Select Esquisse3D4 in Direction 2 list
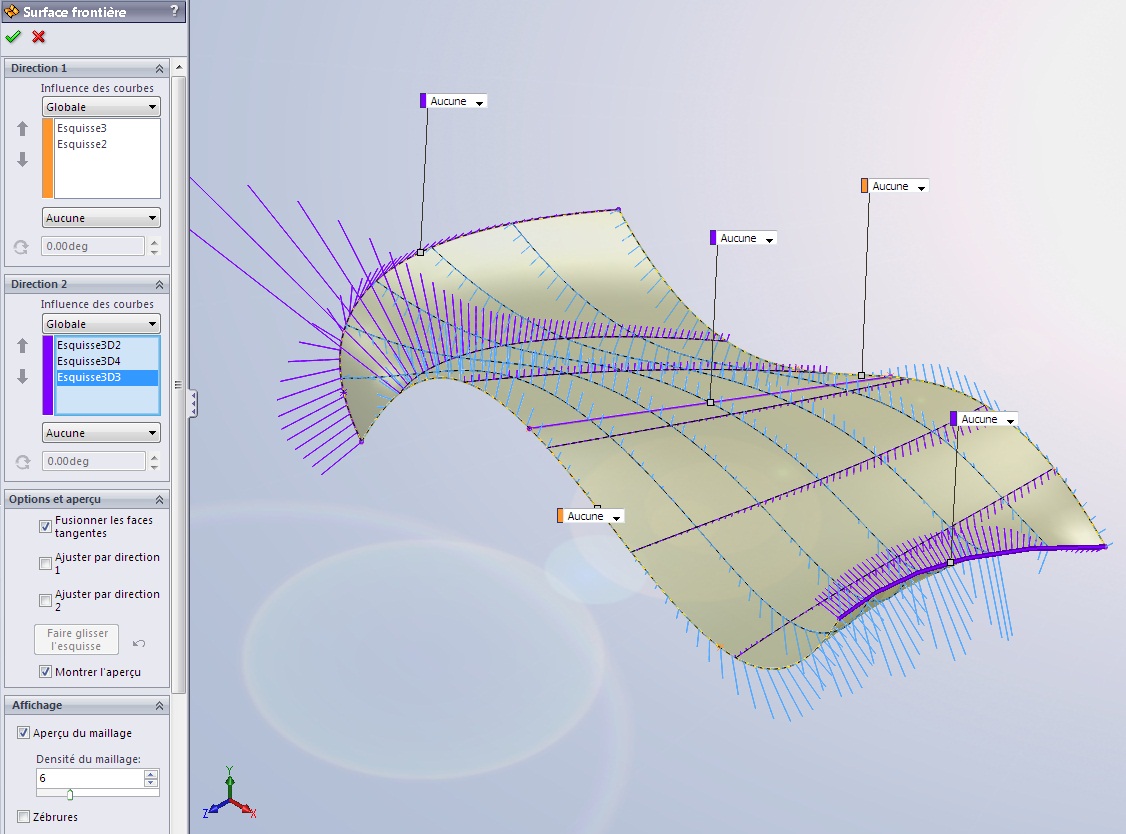This screenshot has height=834, width=1126. 89,361
